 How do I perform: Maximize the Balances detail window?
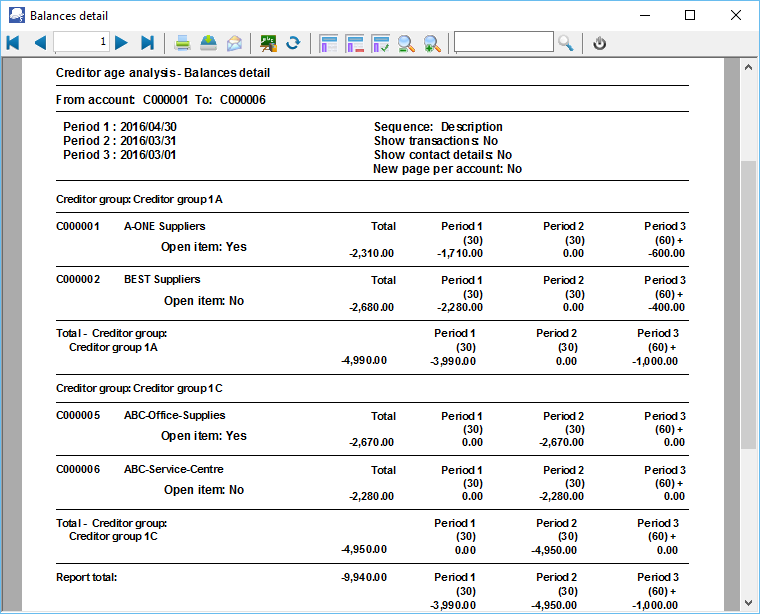[690, 15]
